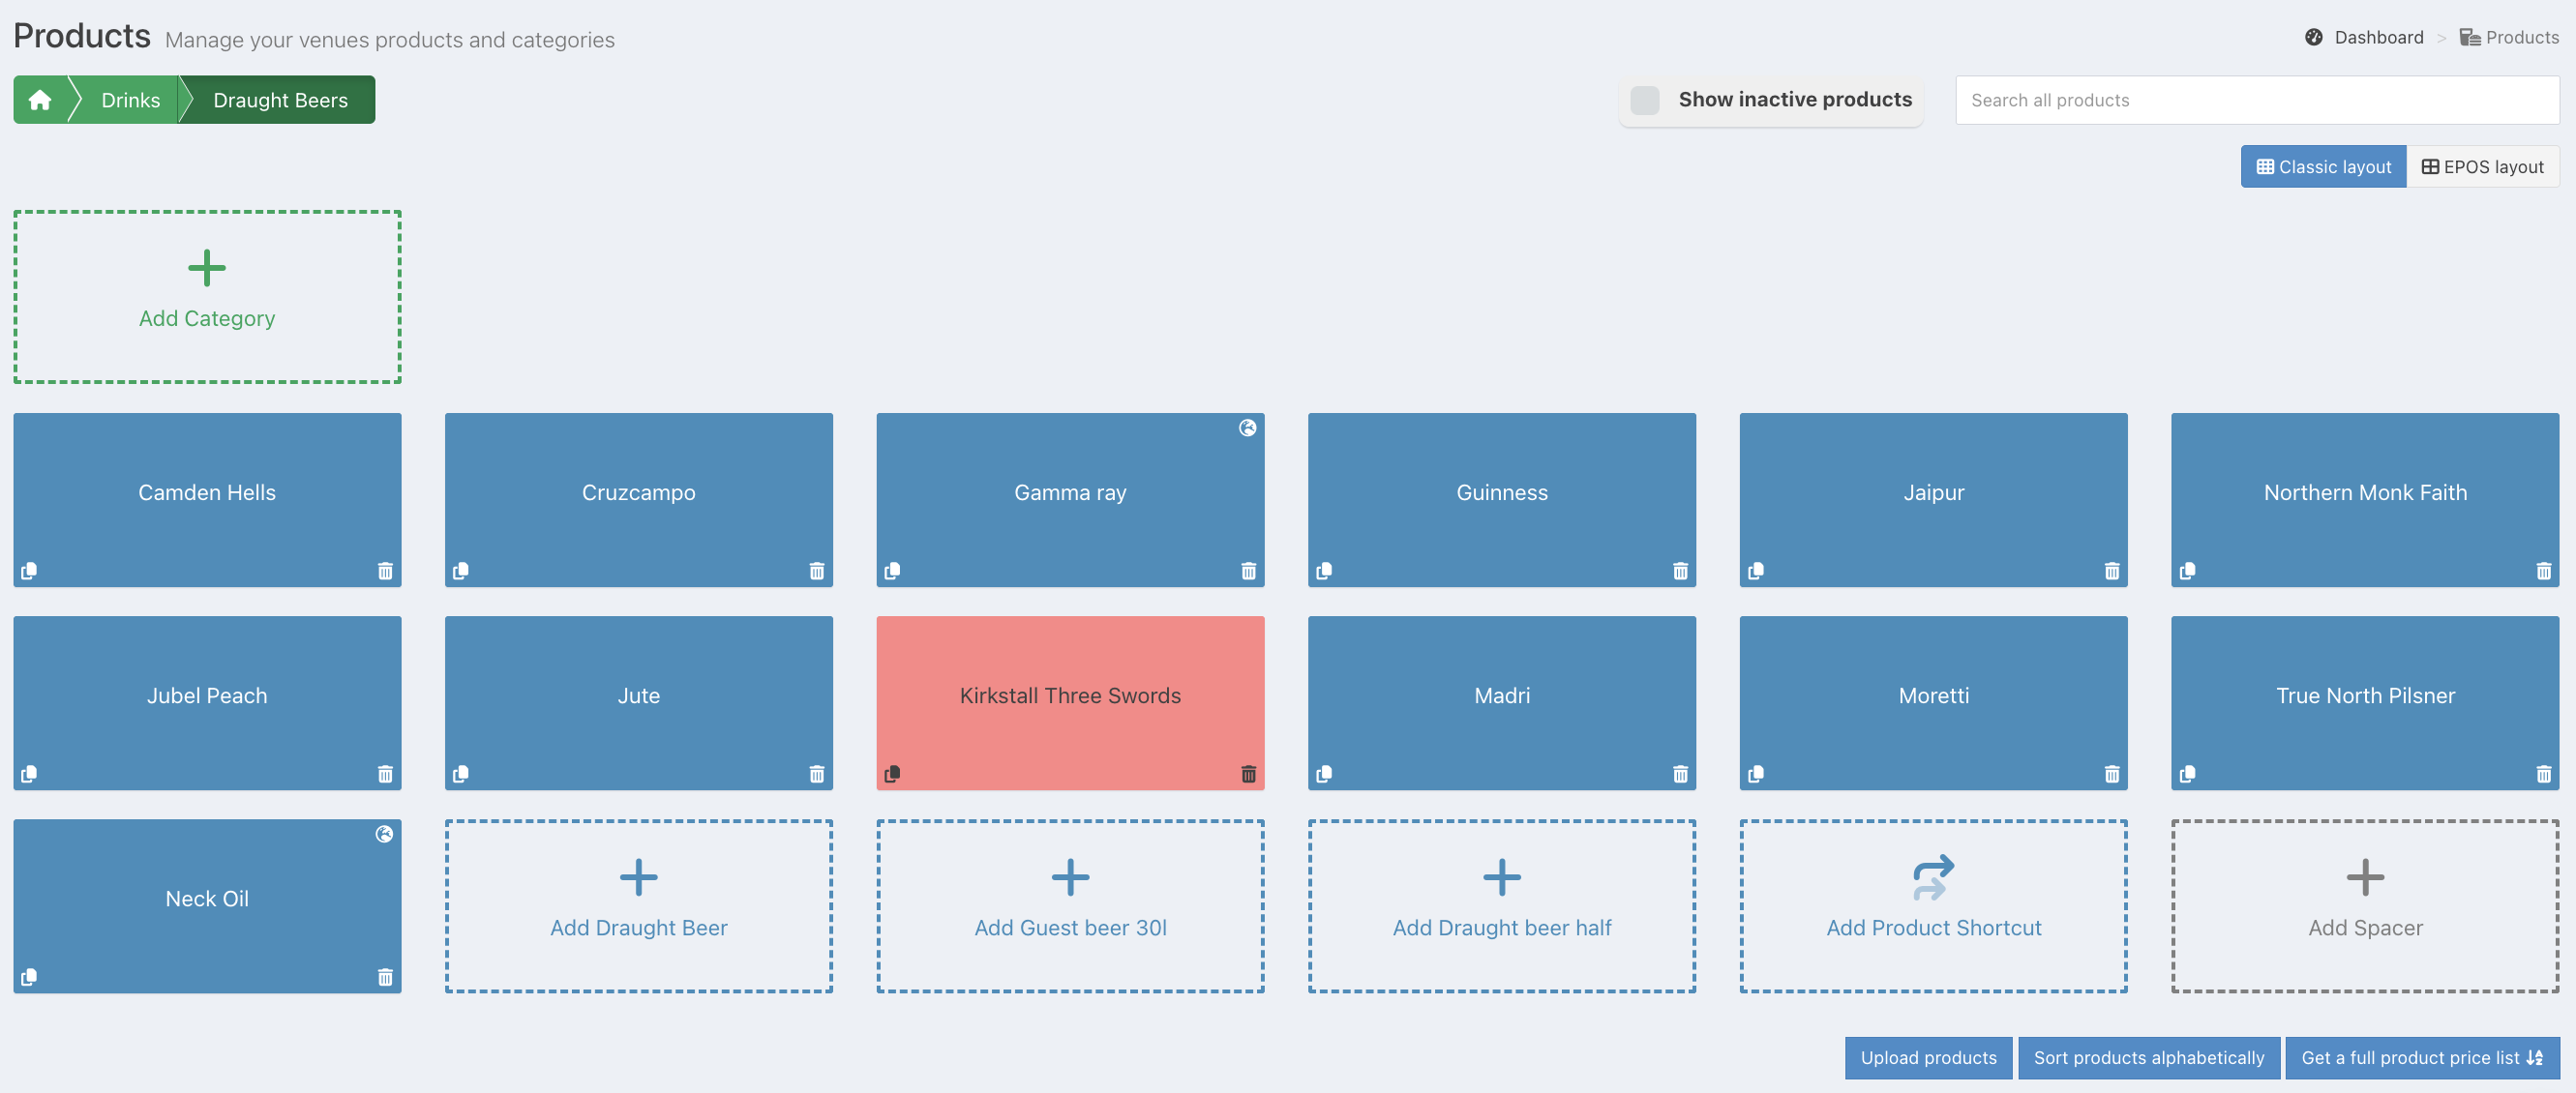Delete the Moretti product
The width and height of the screenshot is (2576, 1093).
pos(2112,774)
